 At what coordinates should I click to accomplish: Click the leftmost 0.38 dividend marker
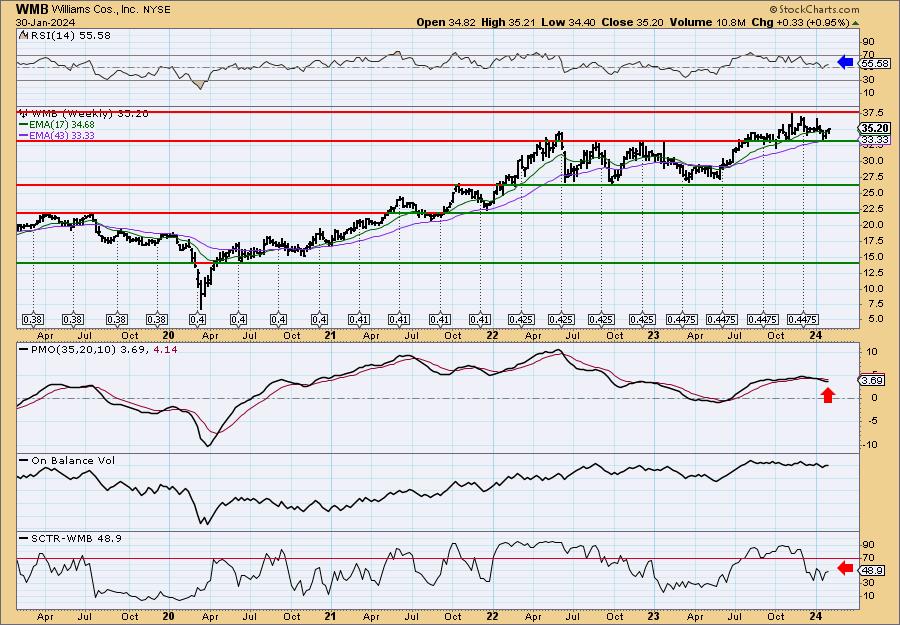click(x=33, y=320)
